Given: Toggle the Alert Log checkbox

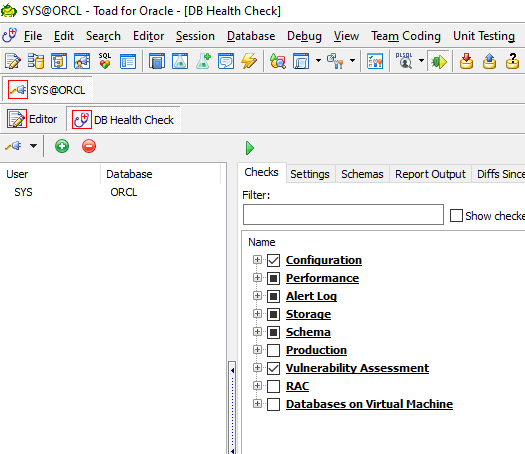Looking at the screenshot, I should 274,296.
